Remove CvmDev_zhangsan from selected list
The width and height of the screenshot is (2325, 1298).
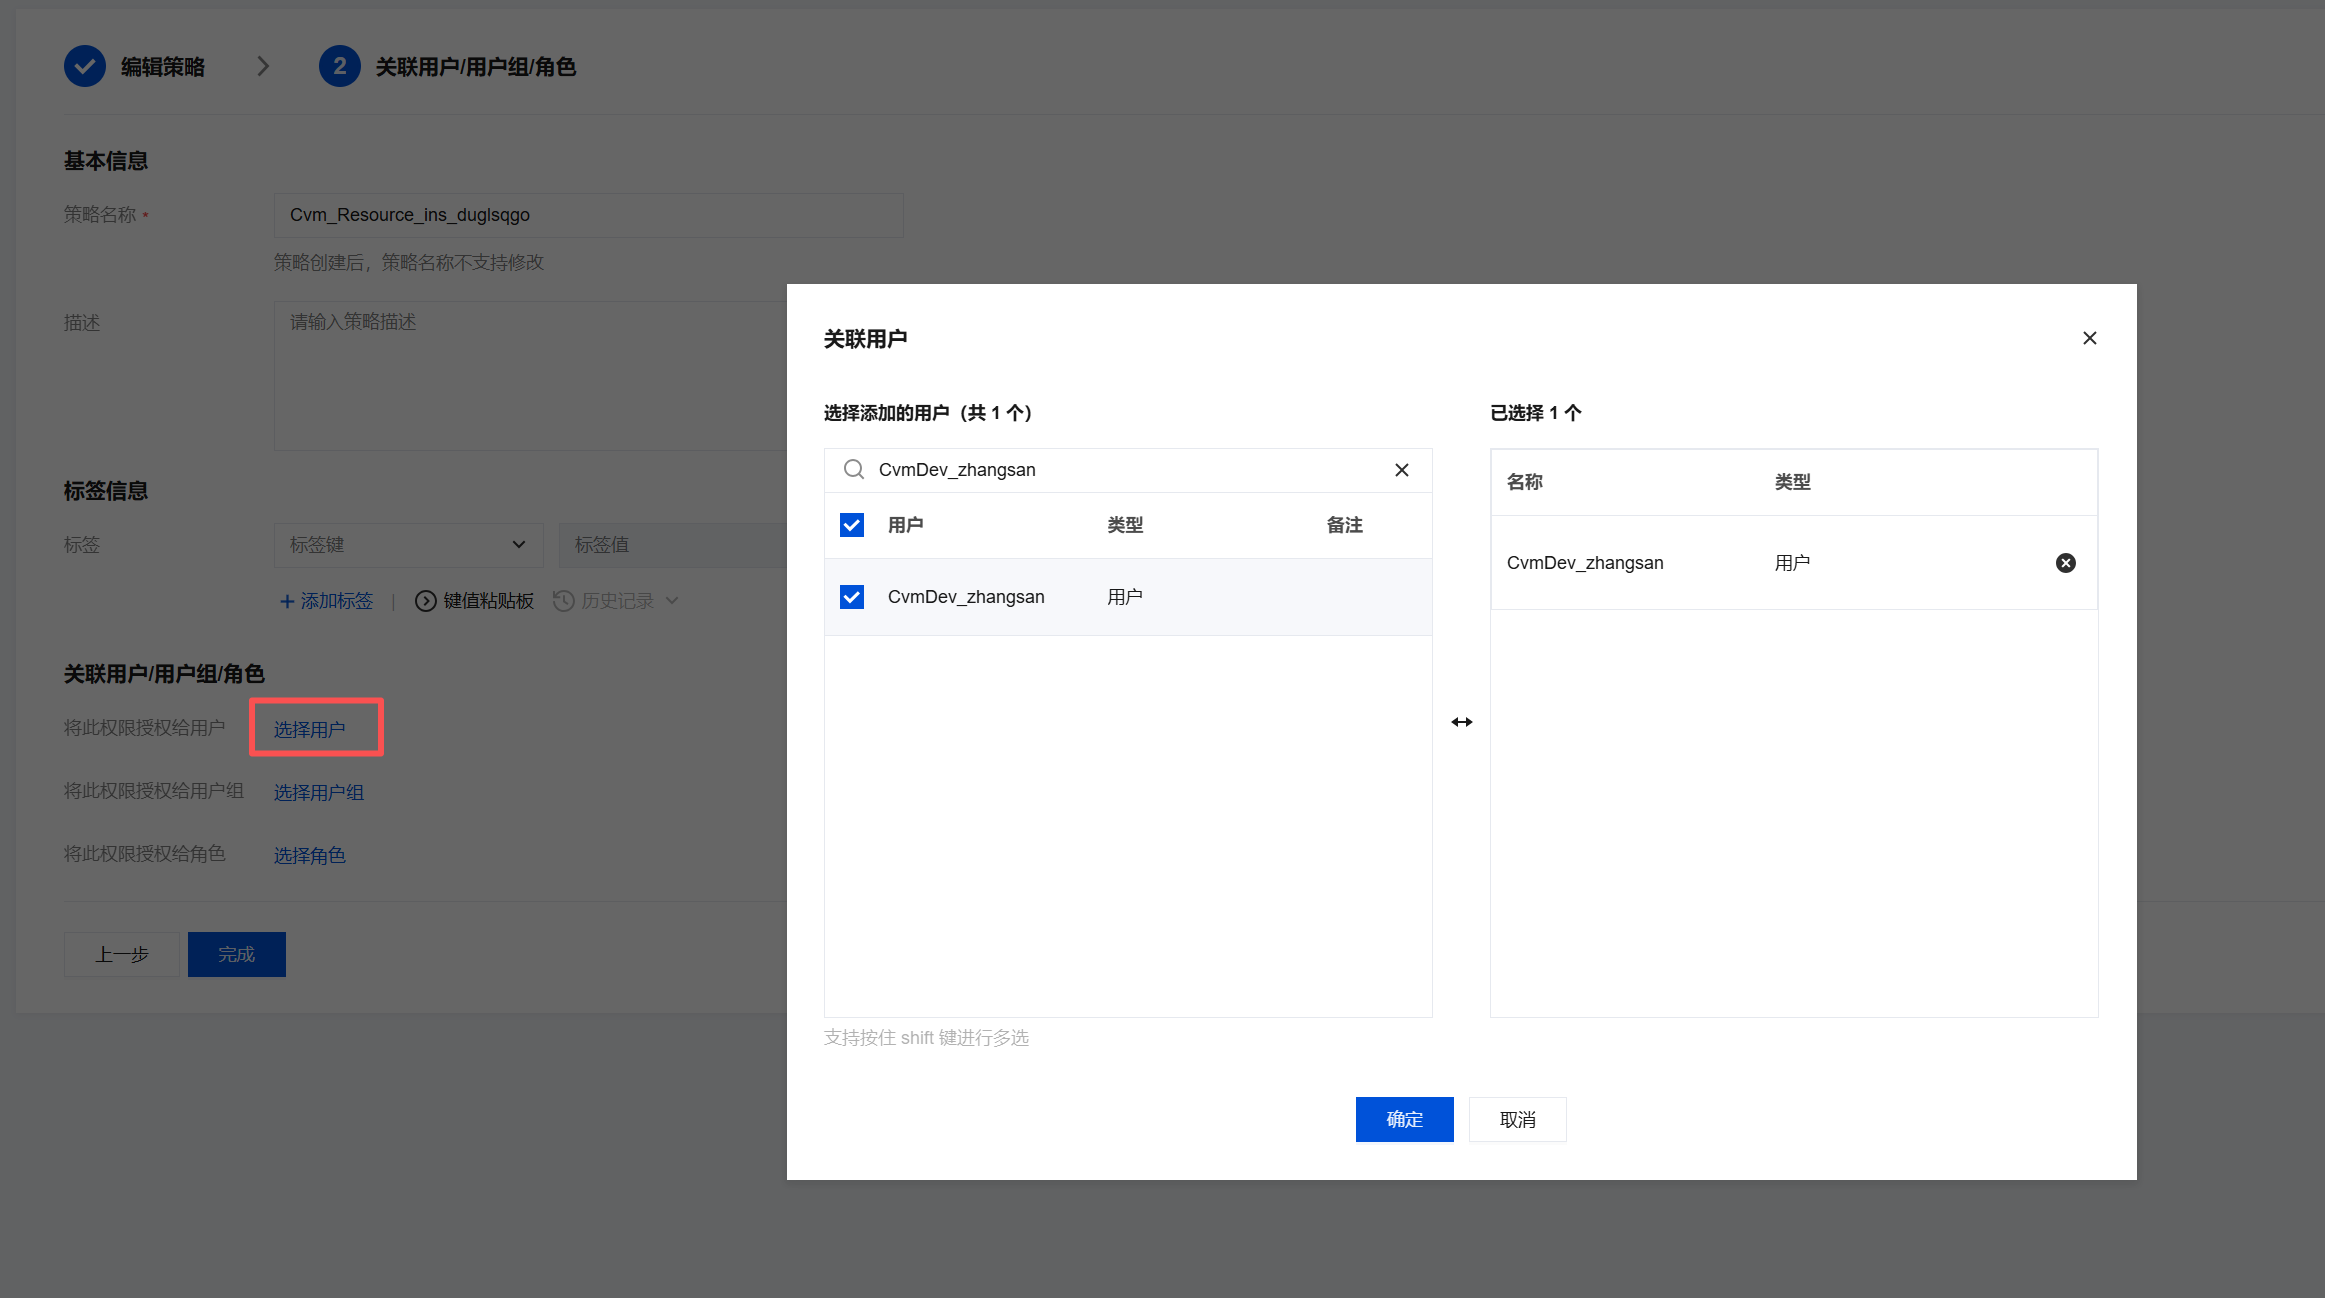(2065, 563)
